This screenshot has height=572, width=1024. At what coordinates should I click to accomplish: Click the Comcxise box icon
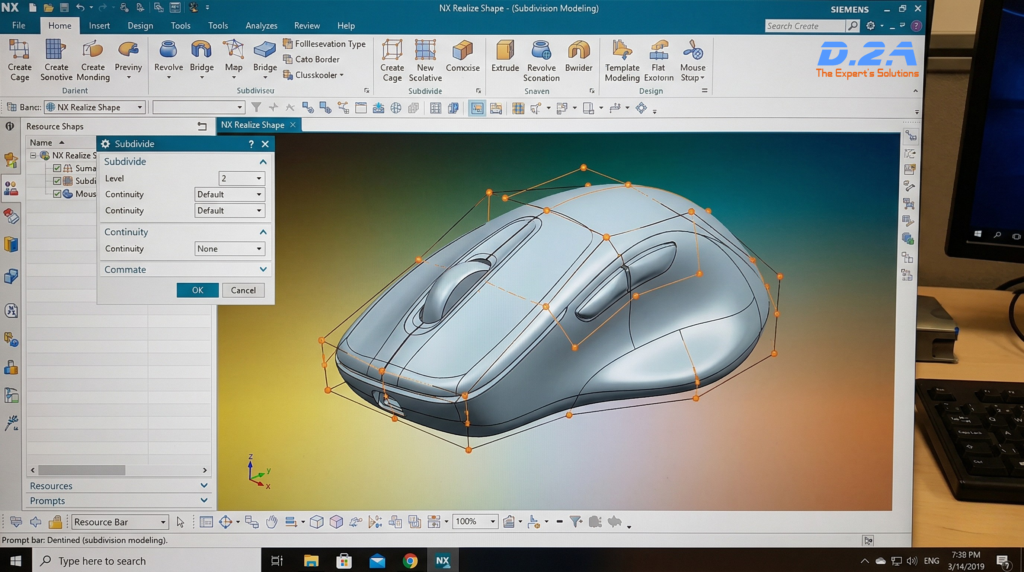tap(463, 50)
